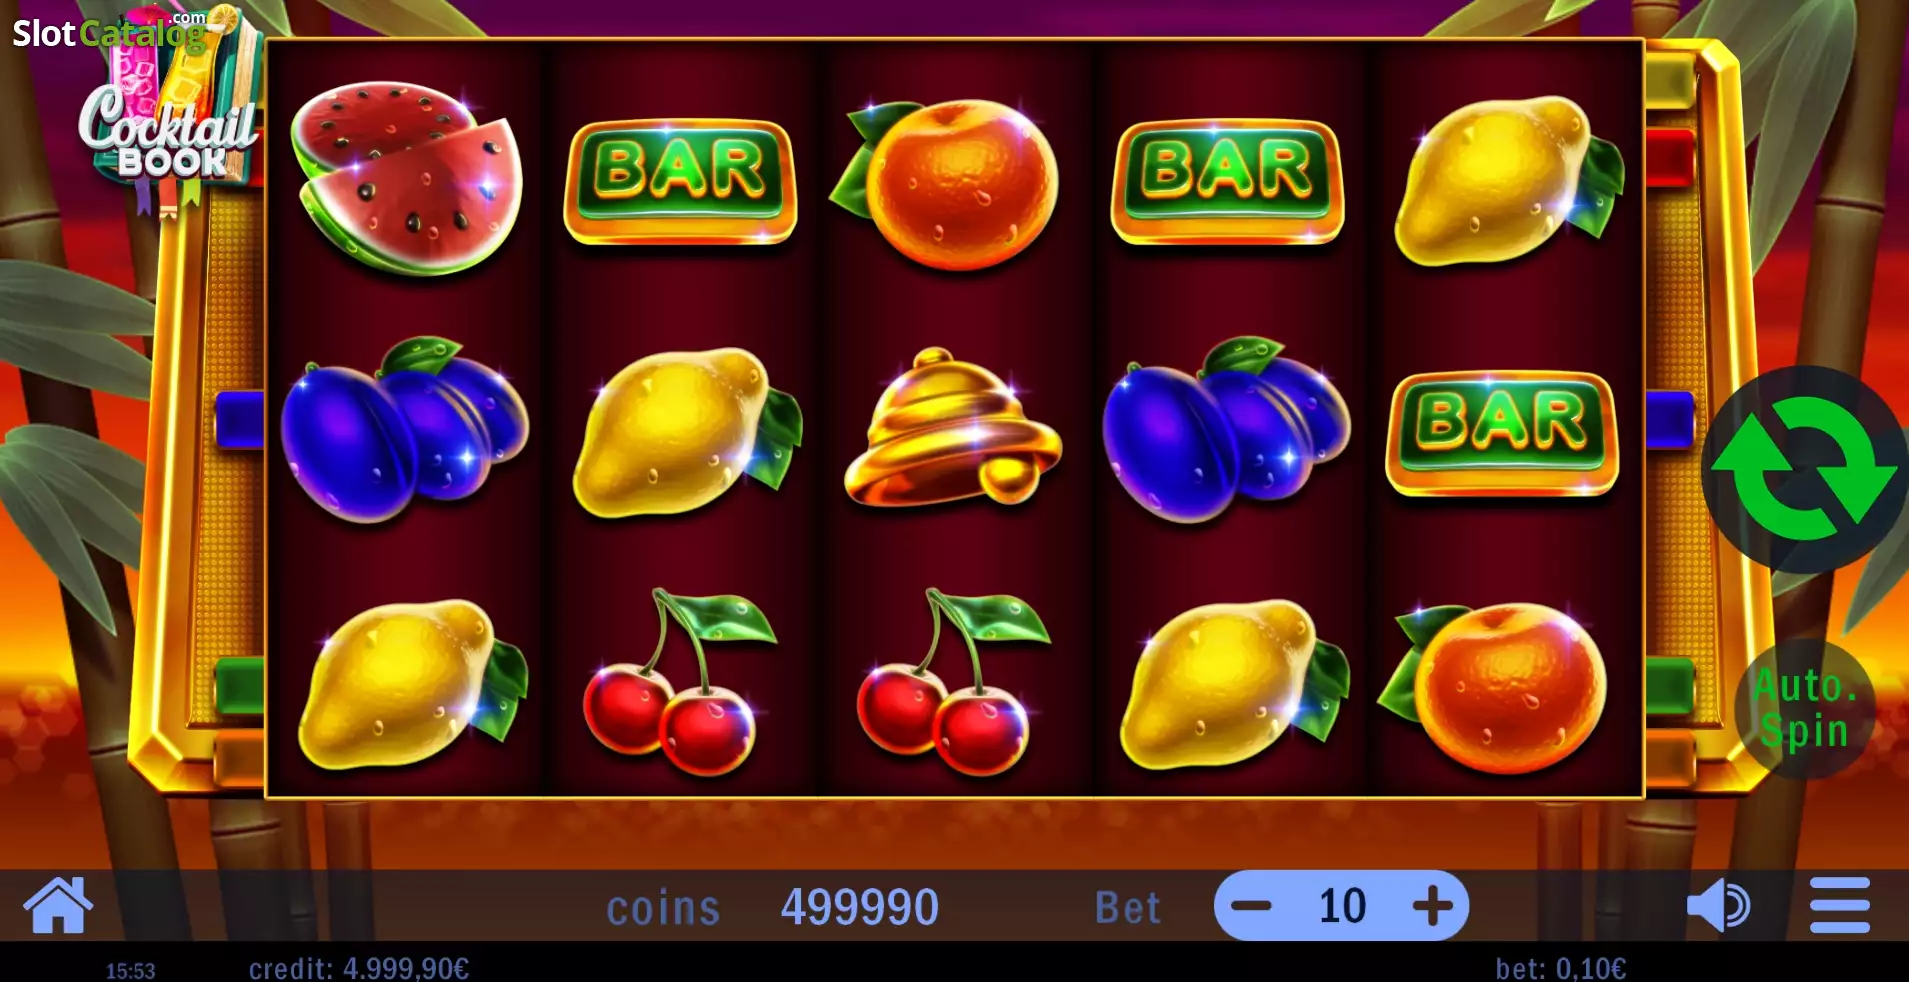The width and height of the screenshot is (1909, 982).
Task: Click the red payline marker on right
Action: 1669,157
